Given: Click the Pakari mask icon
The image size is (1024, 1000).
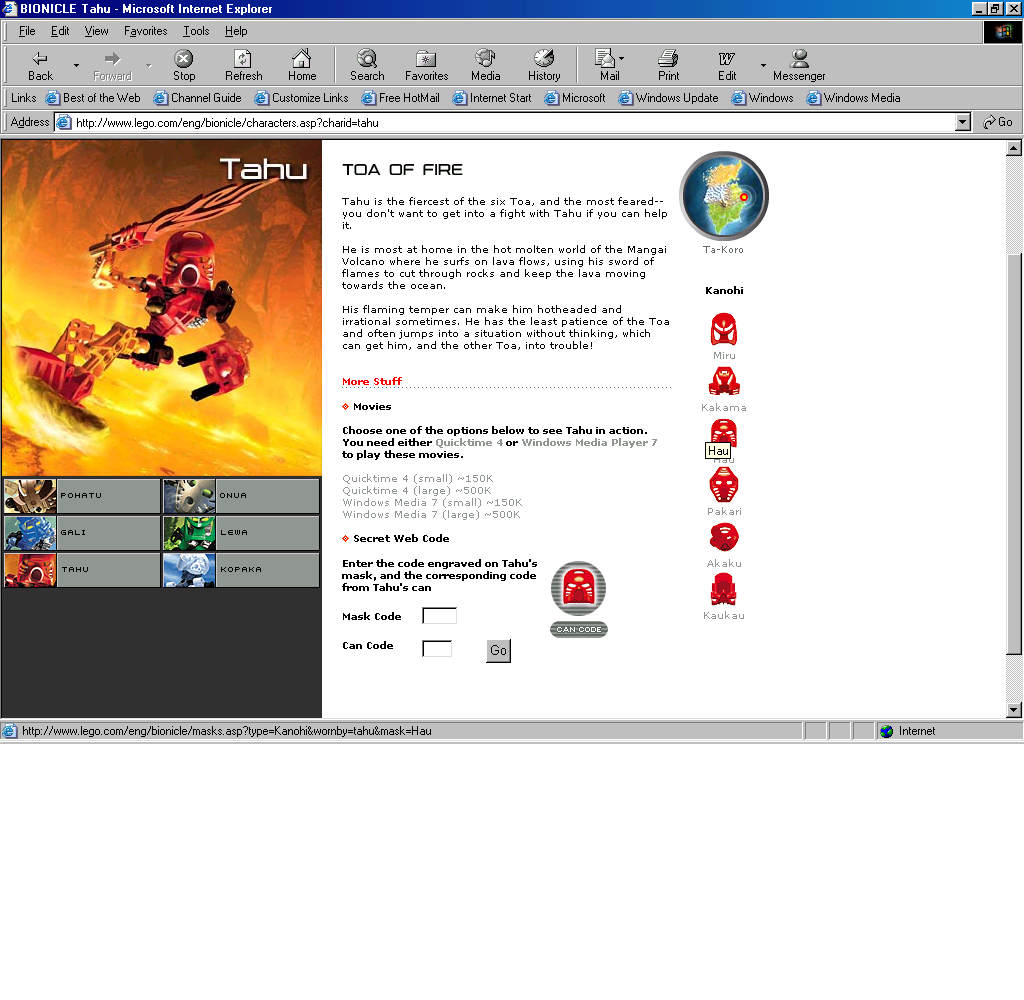Looking at the screenshot, I should pyautogui.click(x=724, y=485).
